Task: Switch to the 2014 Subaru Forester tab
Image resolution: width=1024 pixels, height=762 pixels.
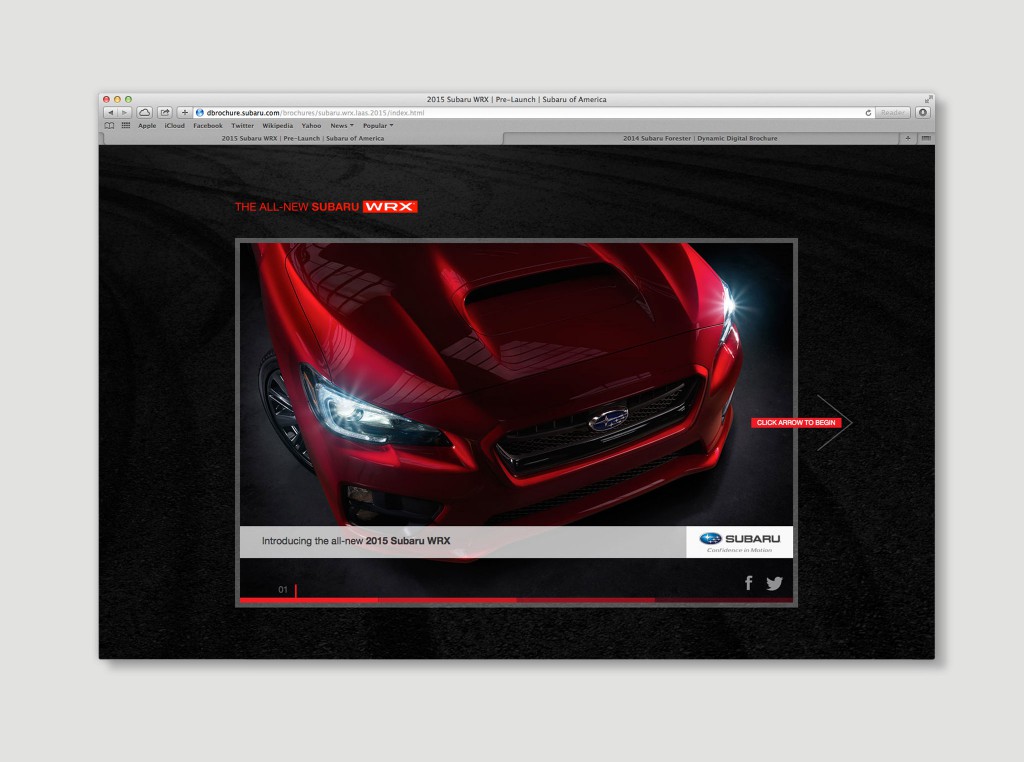Action: click(700, 138)
